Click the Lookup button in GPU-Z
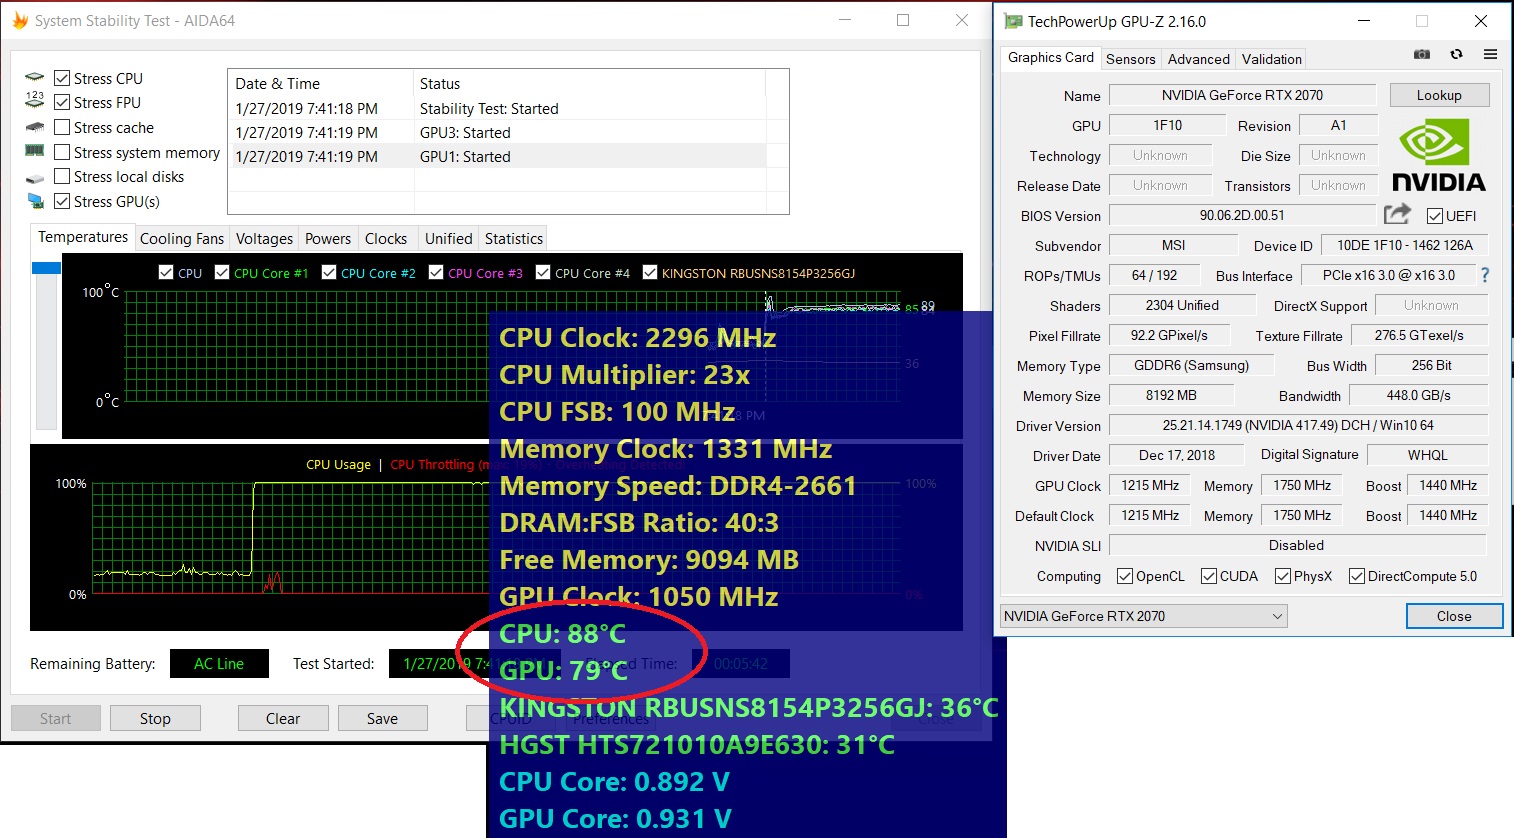The width and height of the screenshot is (1514, 838). point(1439,95)
